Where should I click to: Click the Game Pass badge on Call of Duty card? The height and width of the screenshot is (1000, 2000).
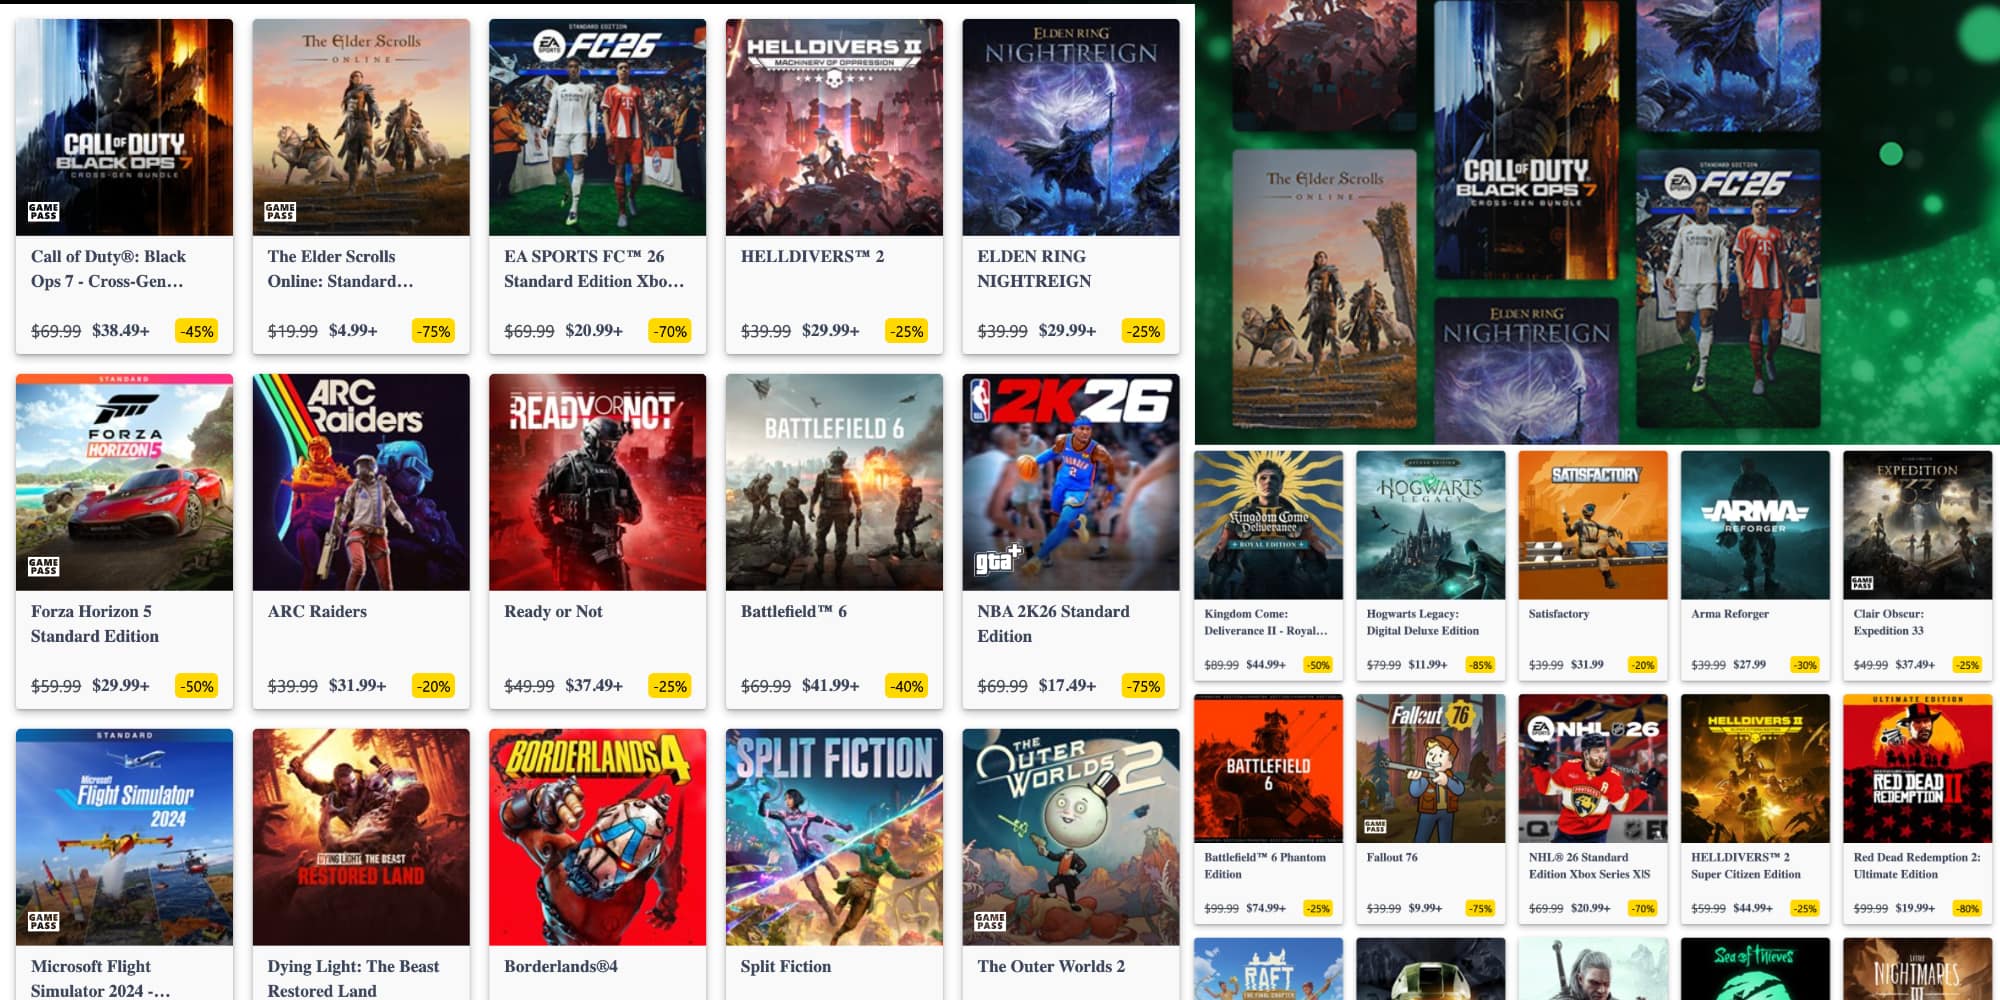point(43,212)
